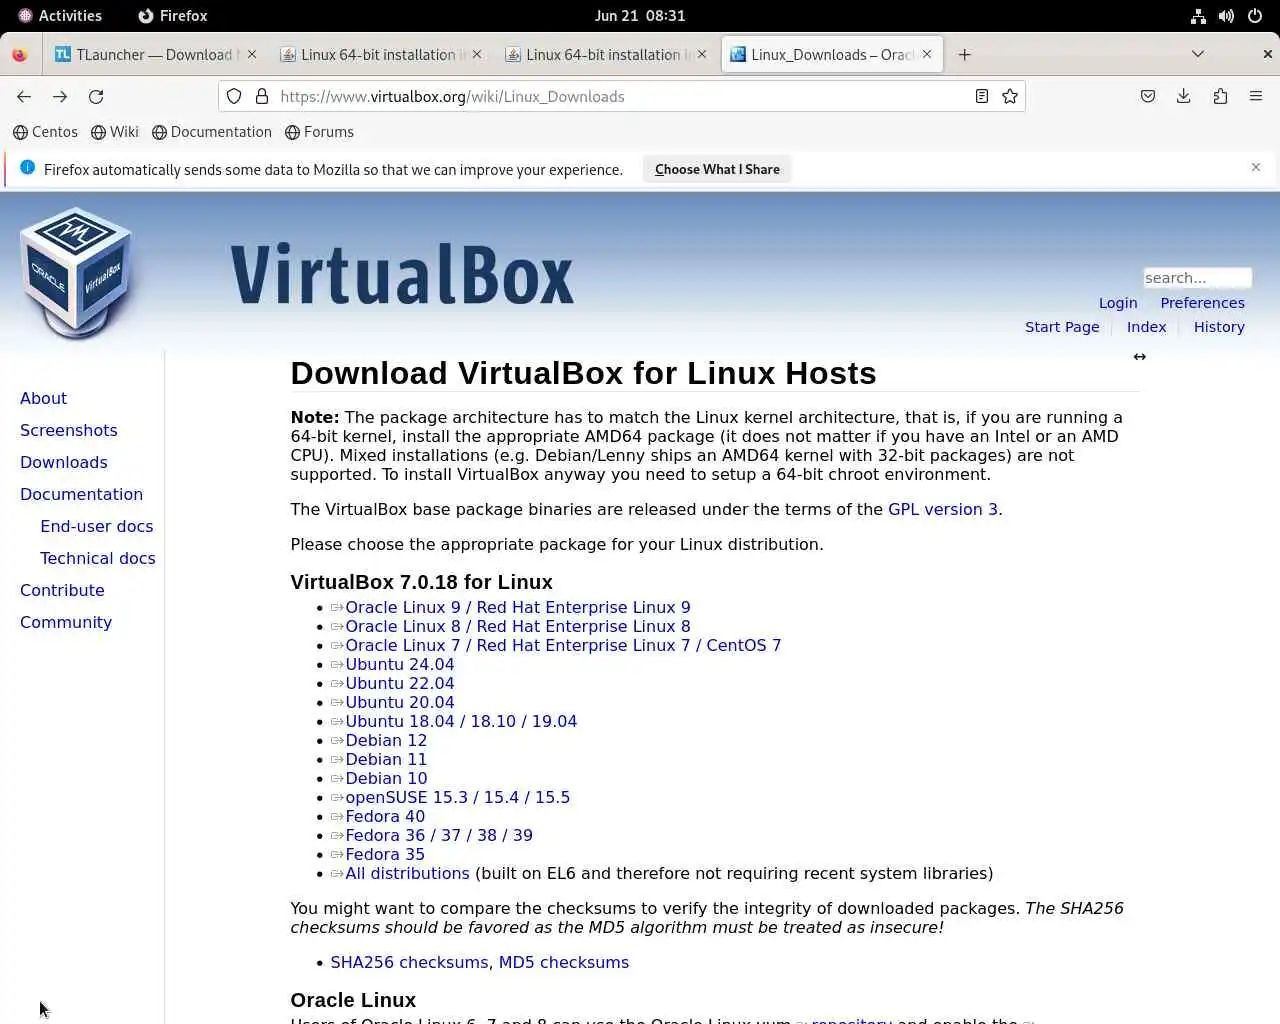1280x1024 pixels.
Task: Open the Pocket save icon
Action: (x=1148, y=96)
